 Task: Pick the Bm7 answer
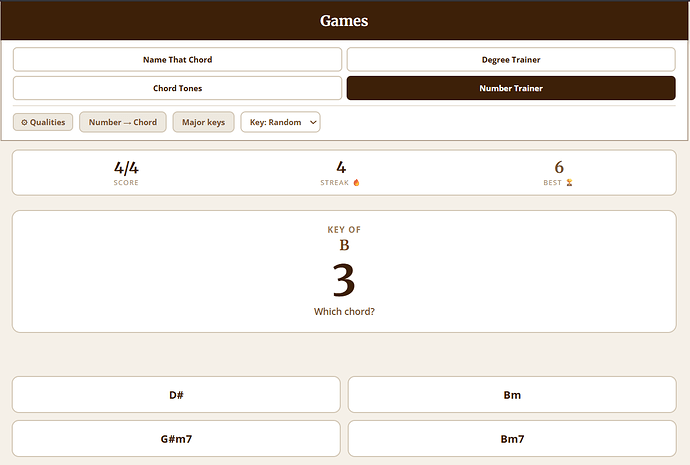click(512, 439)
